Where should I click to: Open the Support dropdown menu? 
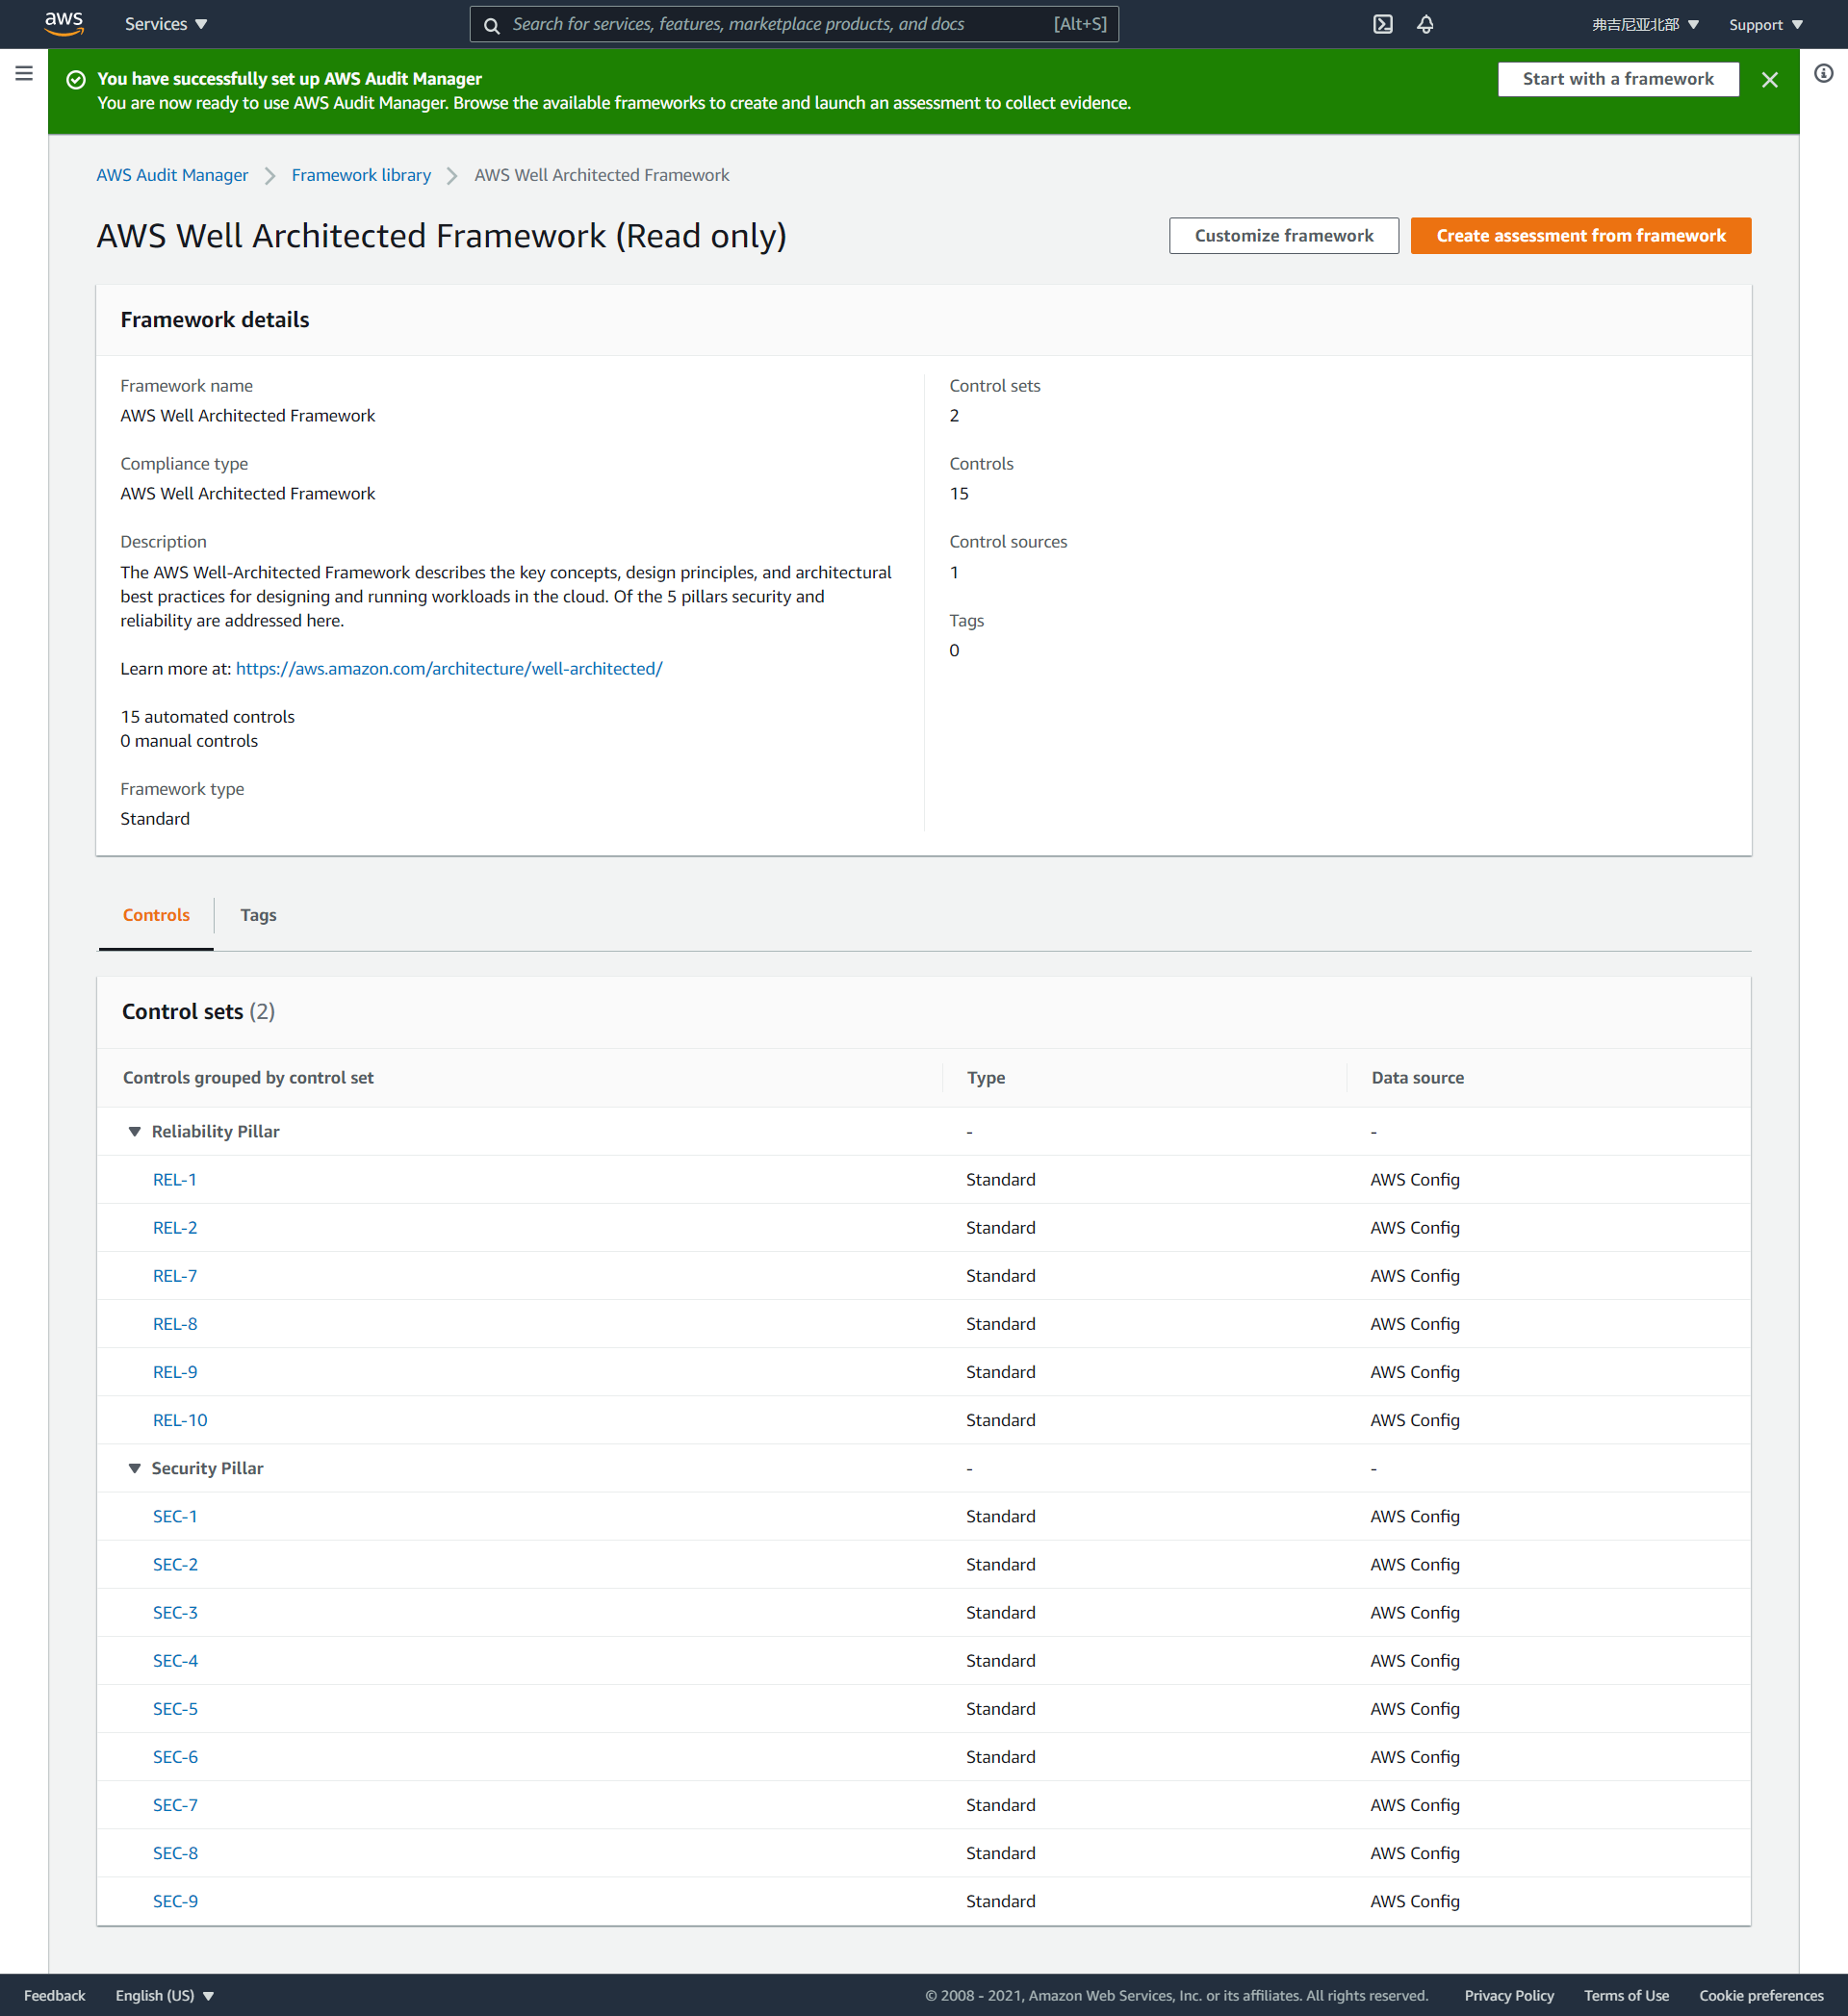click(1764, 24)
